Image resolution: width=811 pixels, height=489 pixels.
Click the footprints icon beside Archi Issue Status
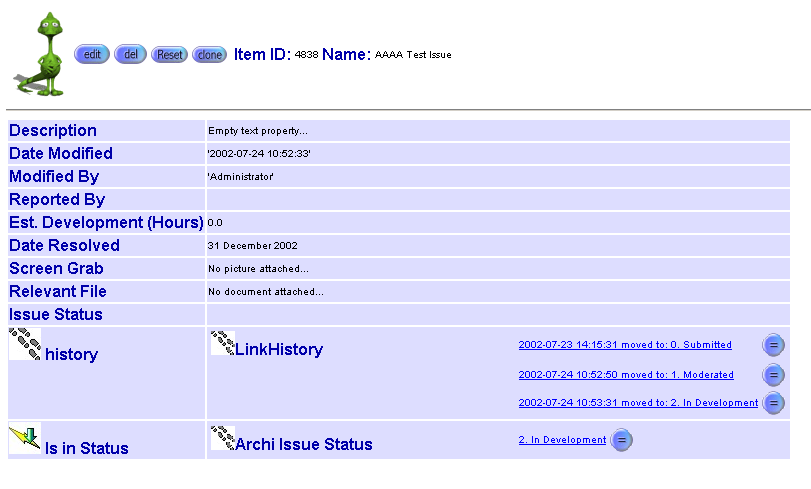(222, 438)
